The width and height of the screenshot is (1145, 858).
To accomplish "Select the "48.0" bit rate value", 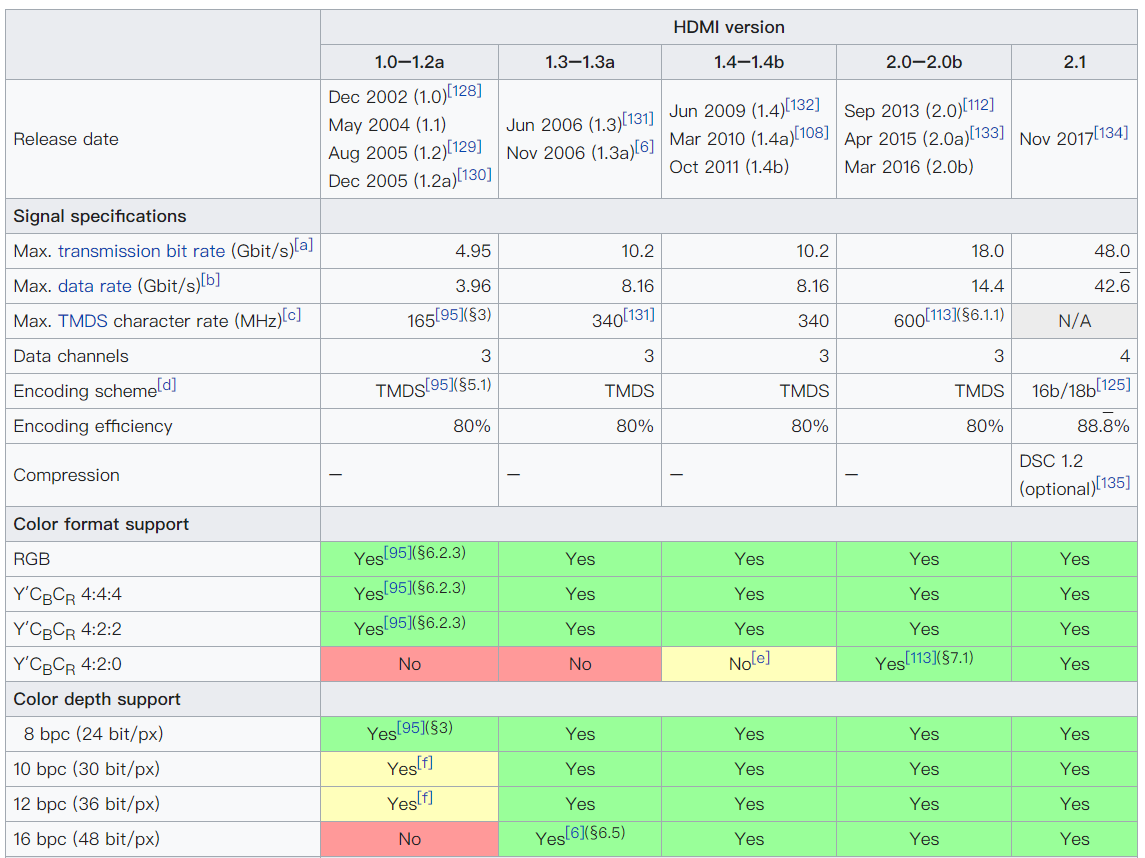I will [x=1112, y=251].
